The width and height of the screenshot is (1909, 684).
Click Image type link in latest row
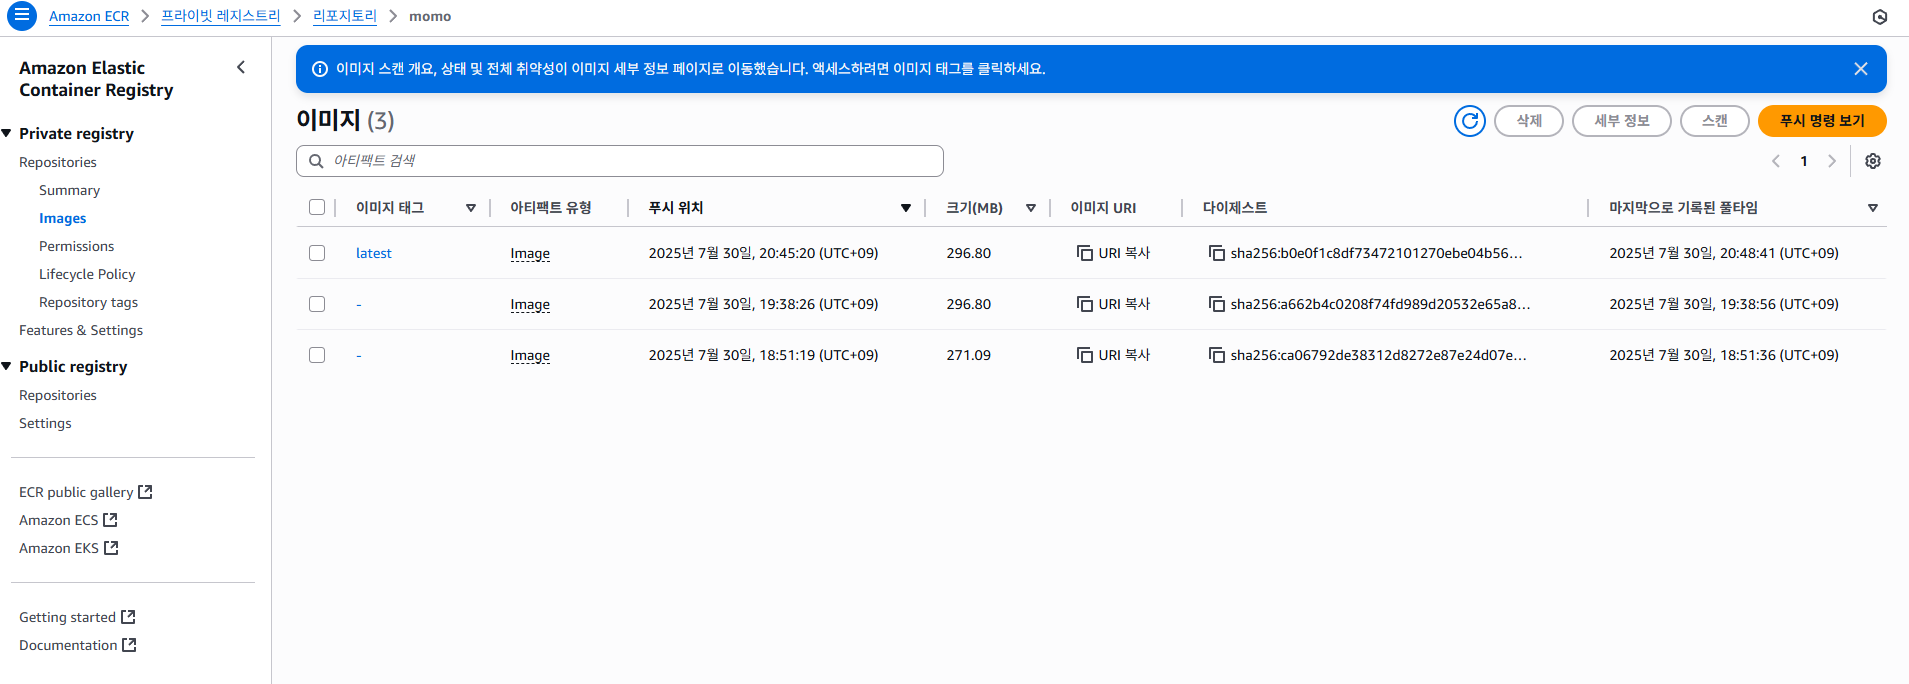[530, 253]
